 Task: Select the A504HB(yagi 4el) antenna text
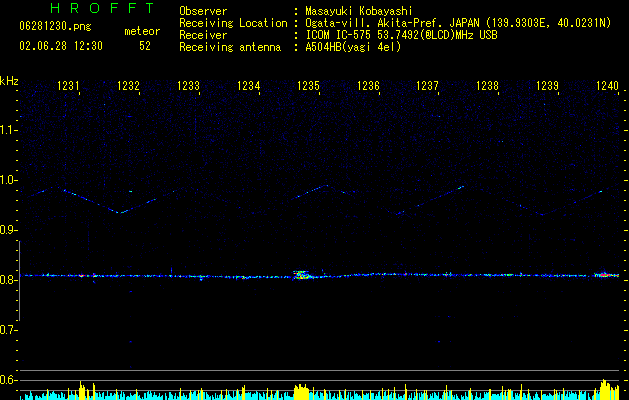pos(353,47)
